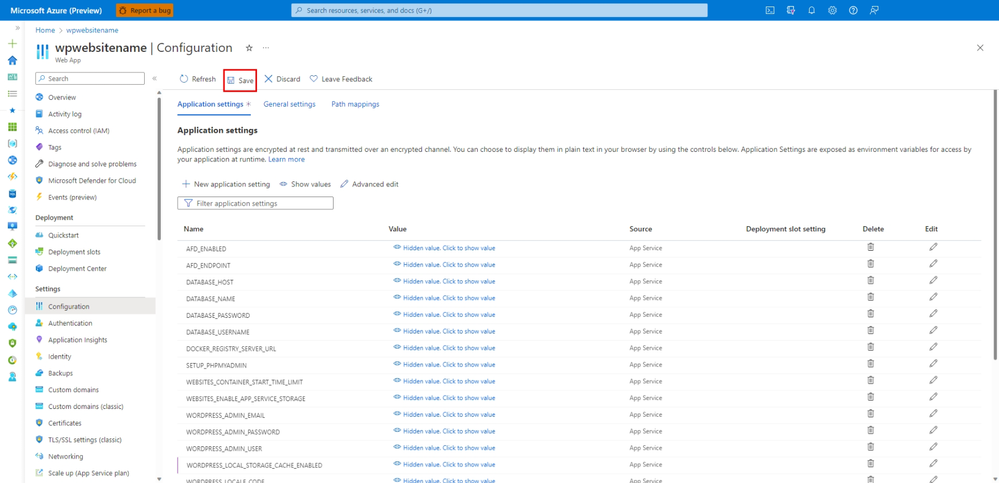Screen dimensions: 999x483
Task: Reveal hidden value for WORDPRESS_ADMIN_EMAIL
Action: pos(444,414)
